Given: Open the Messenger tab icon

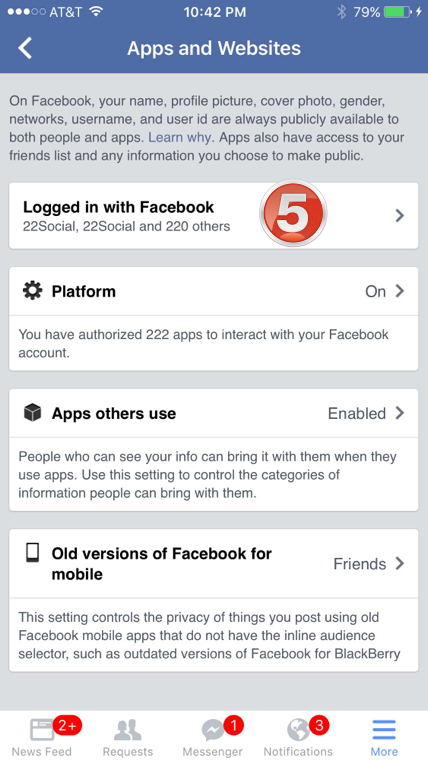Looking at the screenshot, I should coord(213,729).
